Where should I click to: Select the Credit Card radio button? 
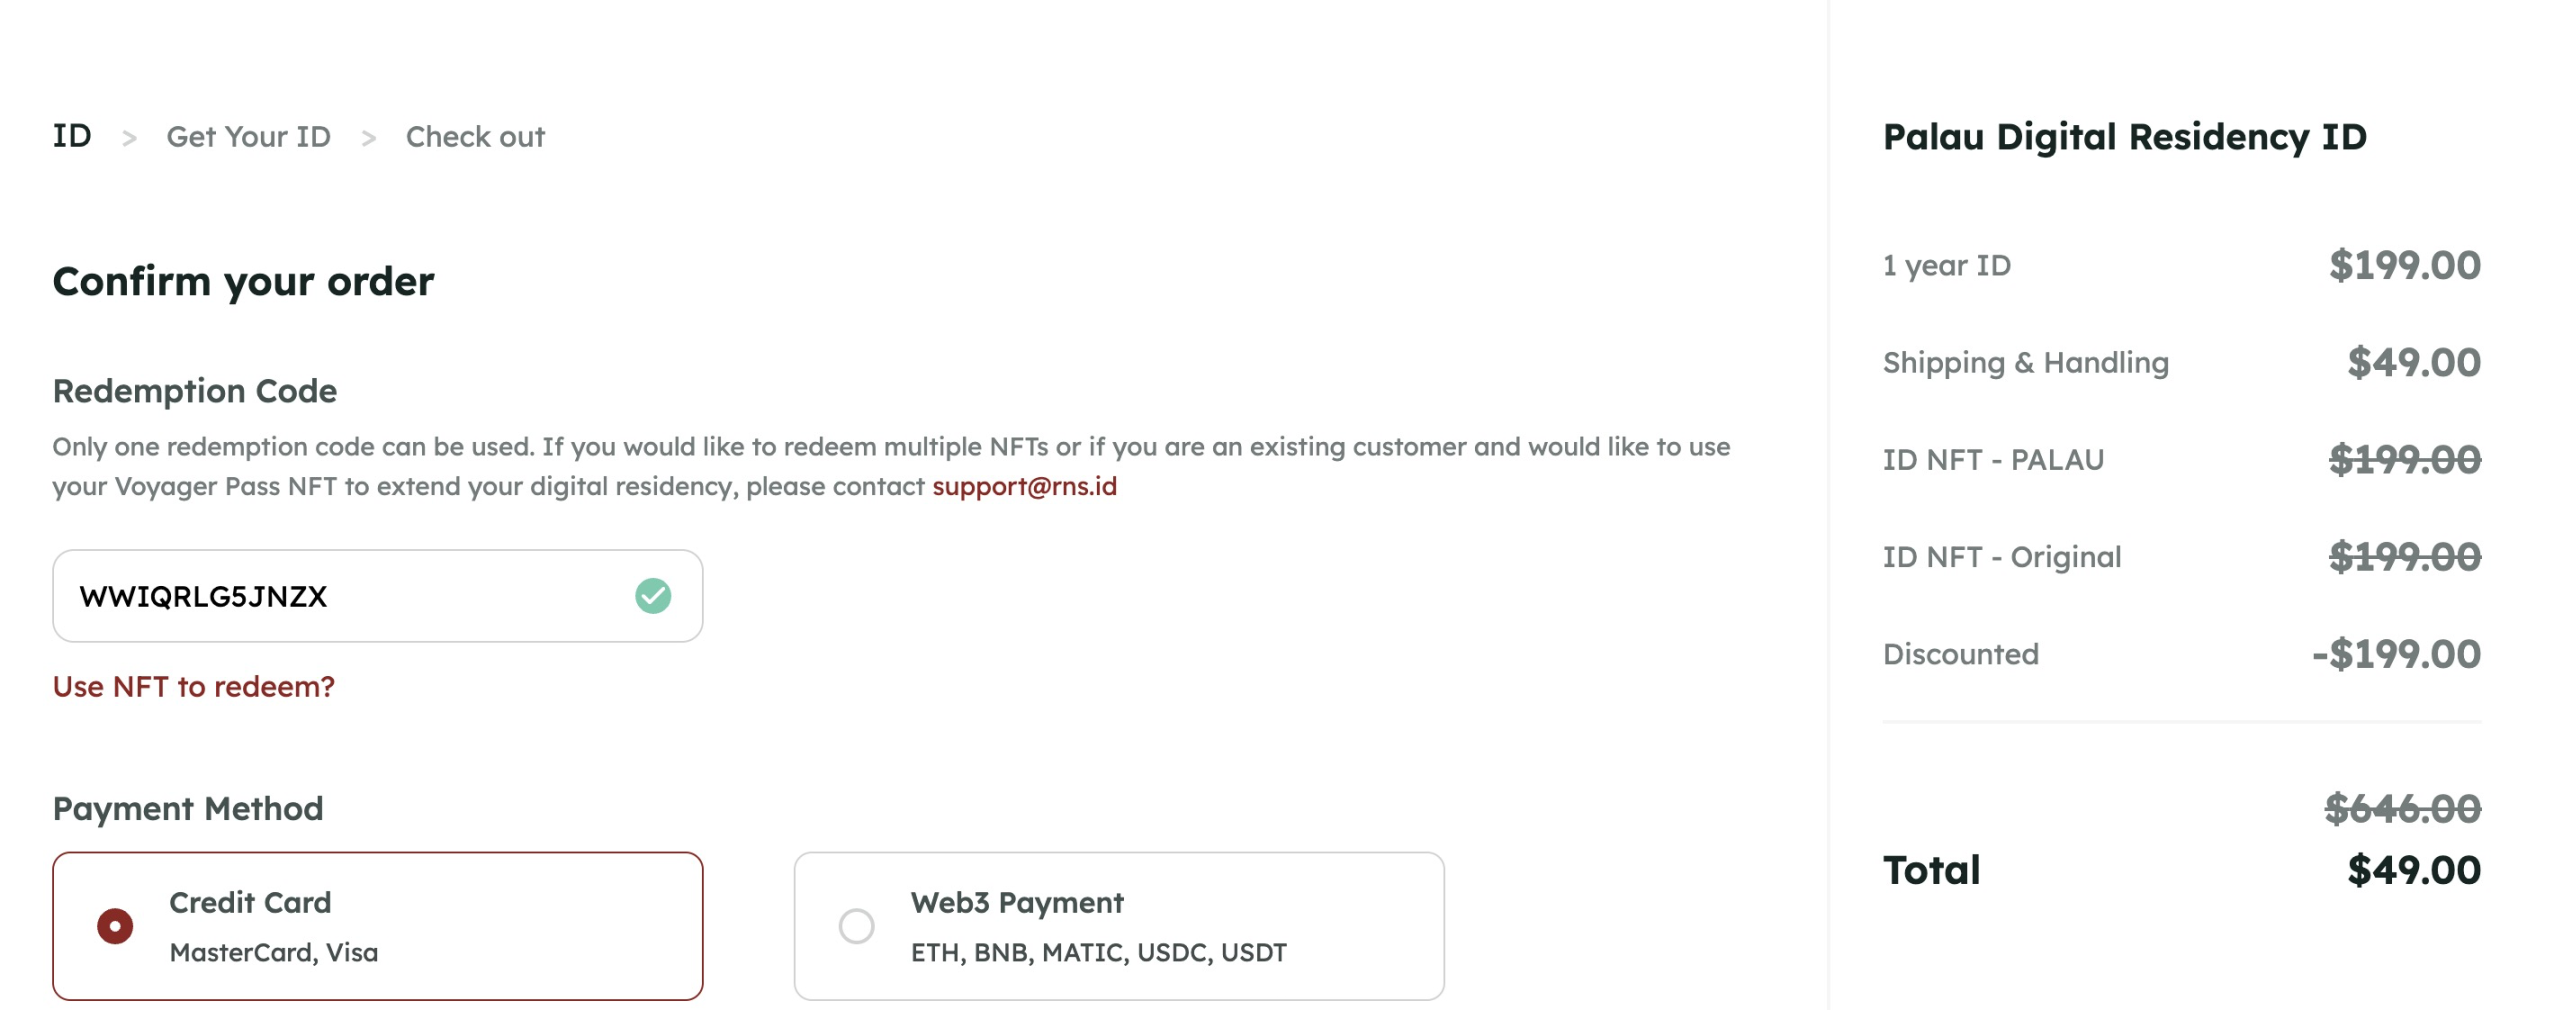pos(115,926)
